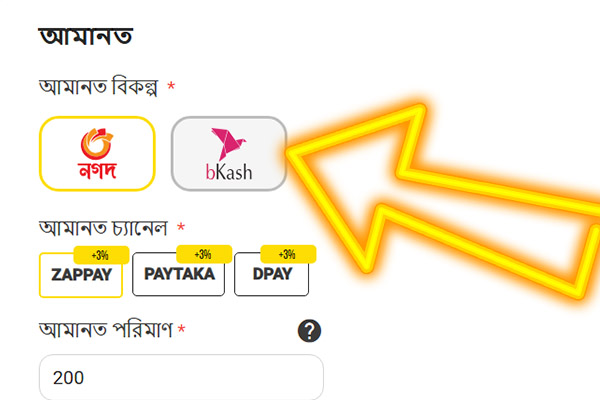Click the আমানত পরিমাণ label
600x400 pixels.
coord(106,329)
